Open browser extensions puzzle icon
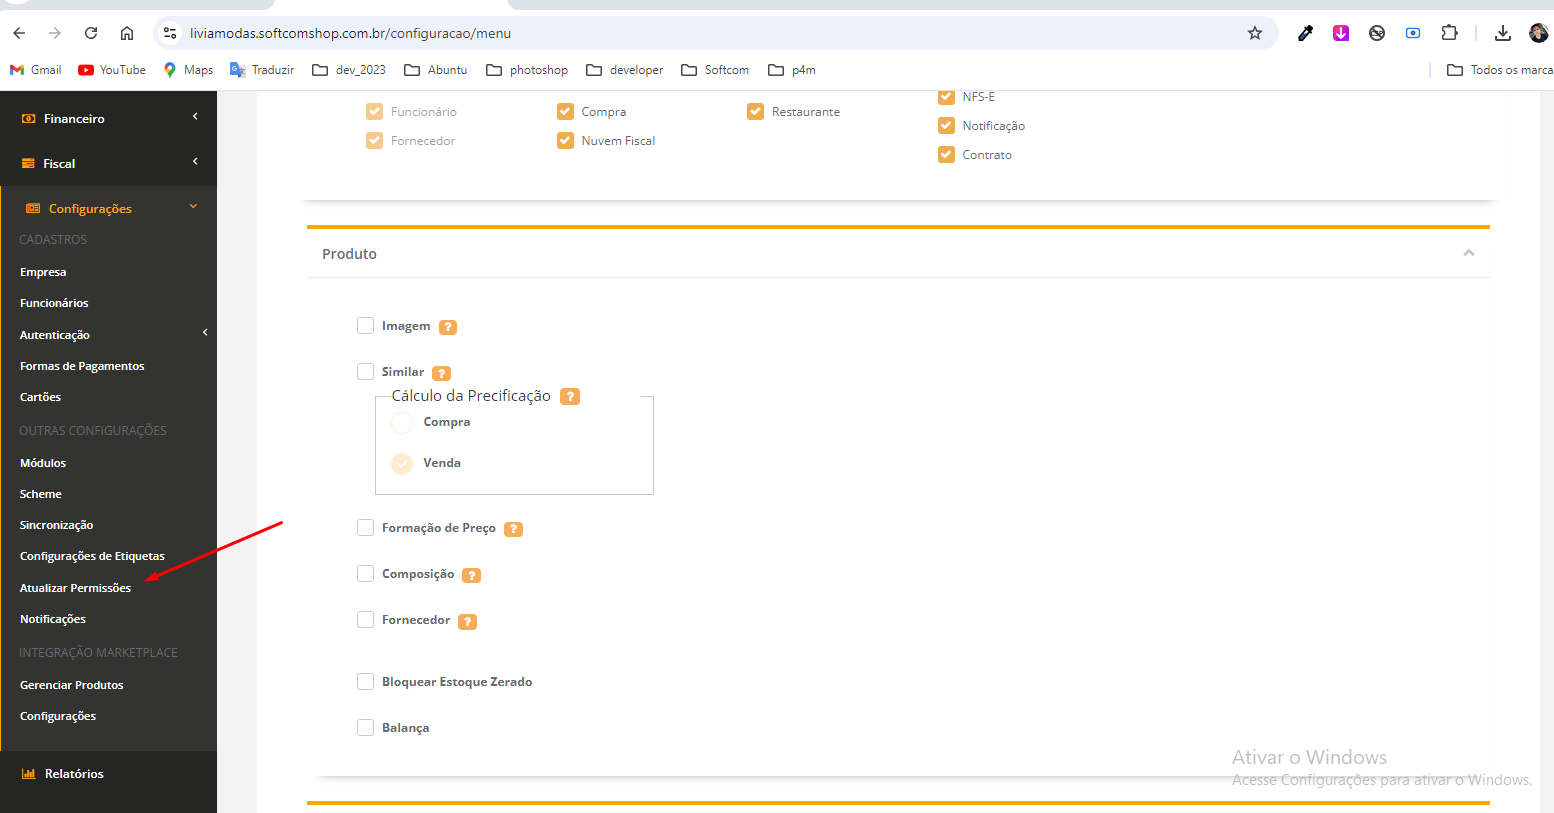This screenshot has width=1554, height=813. [x=1449, y=33]
